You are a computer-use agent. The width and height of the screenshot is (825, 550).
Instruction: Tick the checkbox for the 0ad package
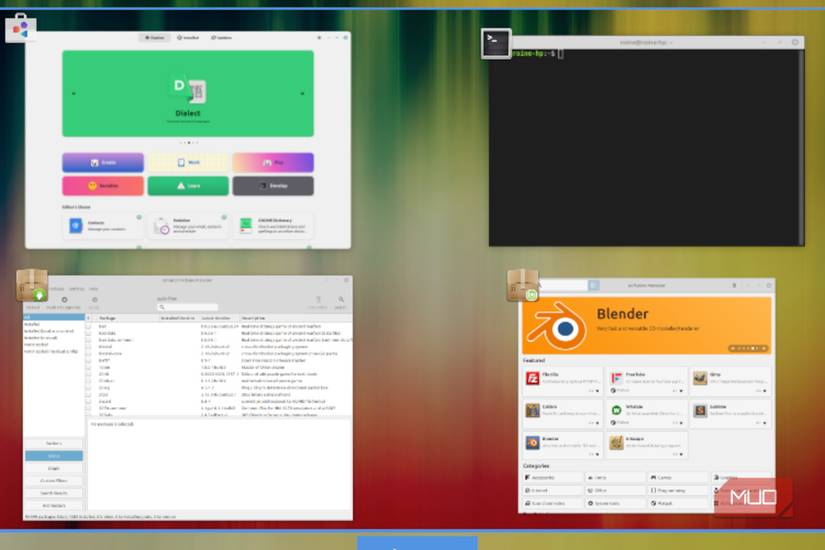click(x=88, y=326)
